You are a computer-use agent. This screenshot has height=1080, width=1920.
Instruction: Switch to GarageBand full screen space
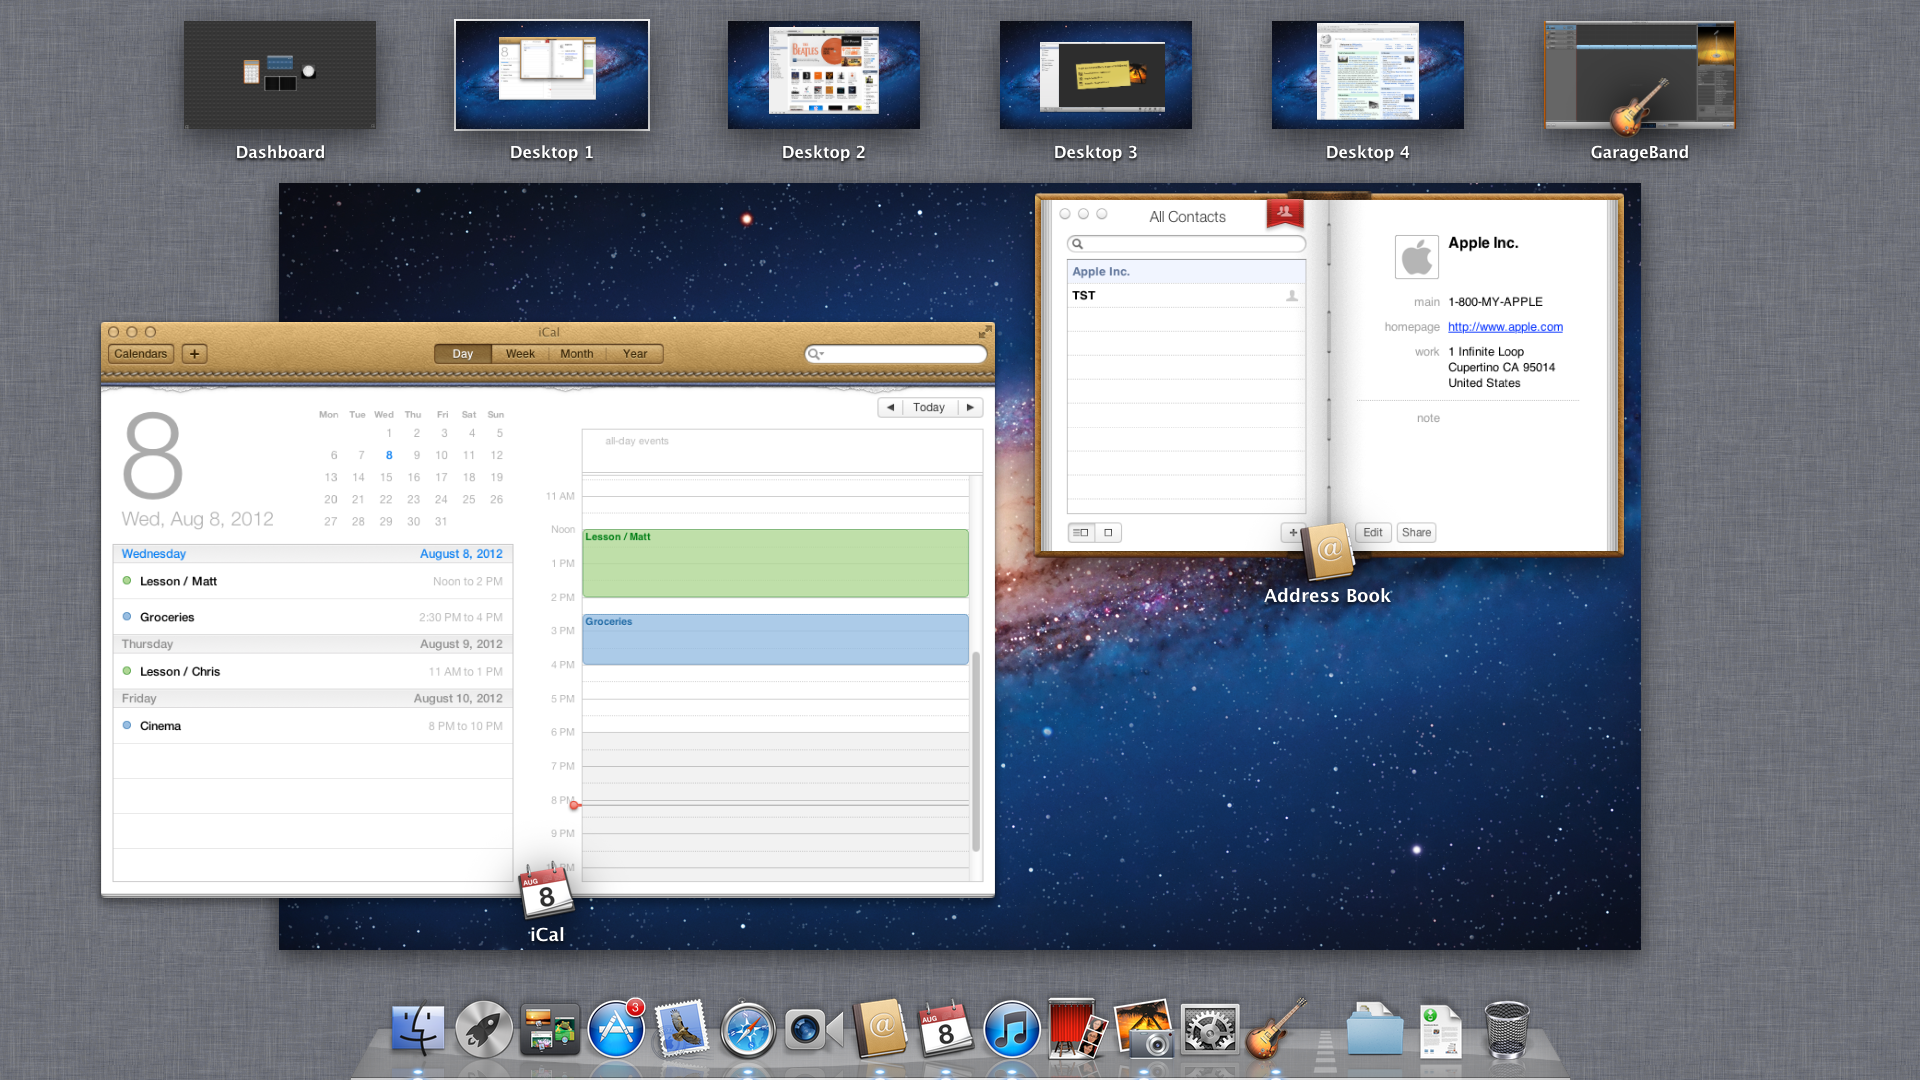[x=1640, y=75]
